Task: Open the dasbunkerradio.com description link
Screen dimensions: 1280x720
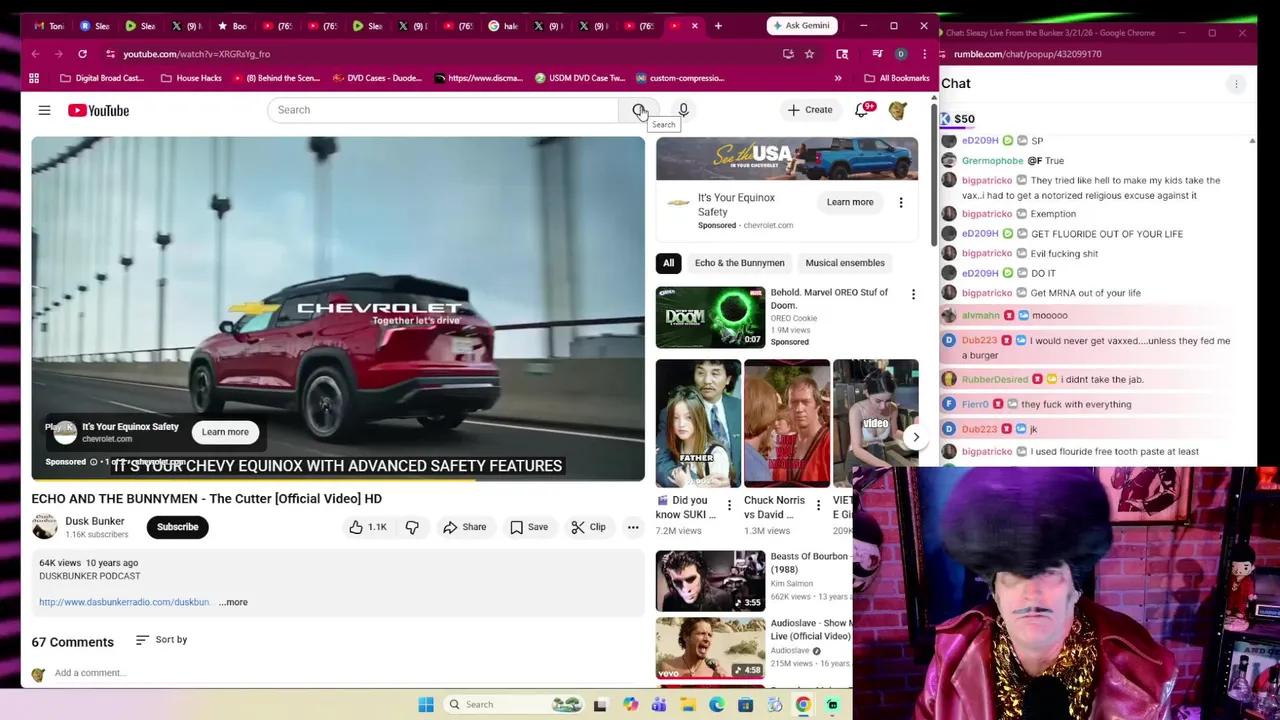Action: tap(124, 602)
